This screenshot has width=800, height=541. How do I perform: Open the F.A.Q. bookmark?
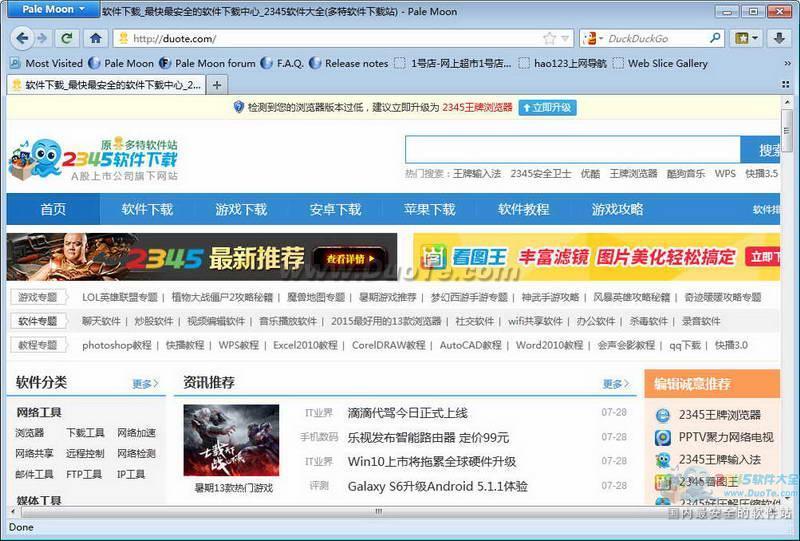(x=282, y=63)
